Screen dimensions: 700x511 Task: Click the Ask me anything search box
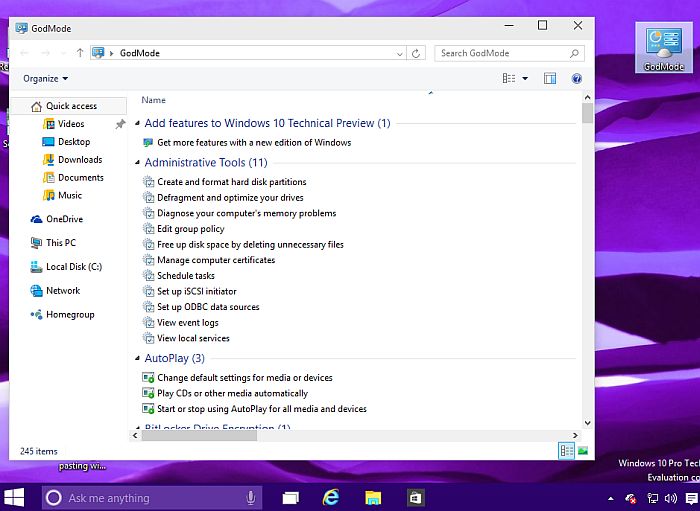[152, 498]
